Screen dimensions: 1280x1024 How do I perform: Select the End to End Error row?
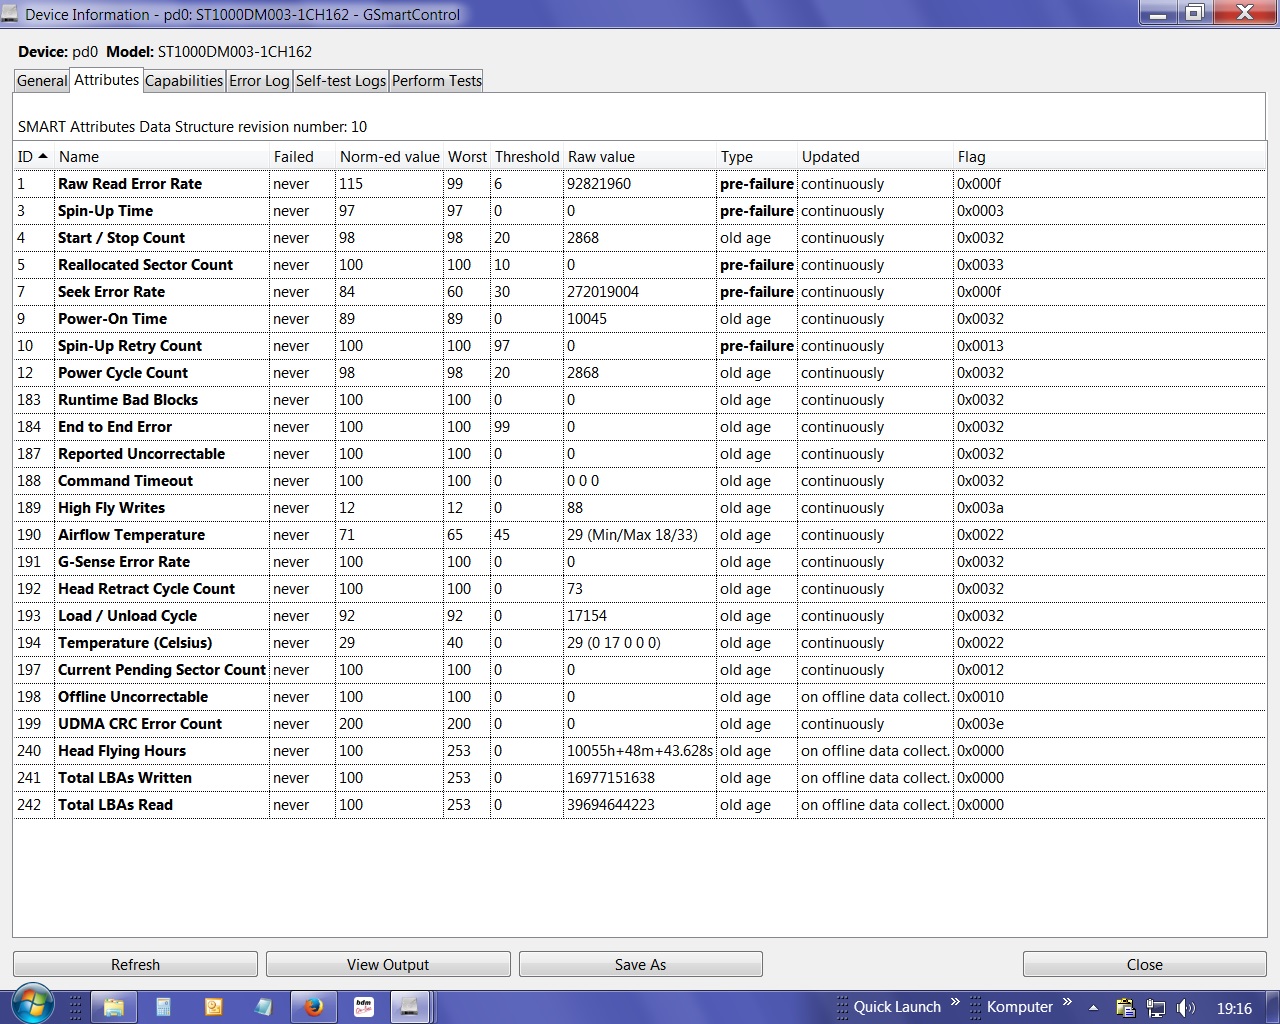[640, 427]
